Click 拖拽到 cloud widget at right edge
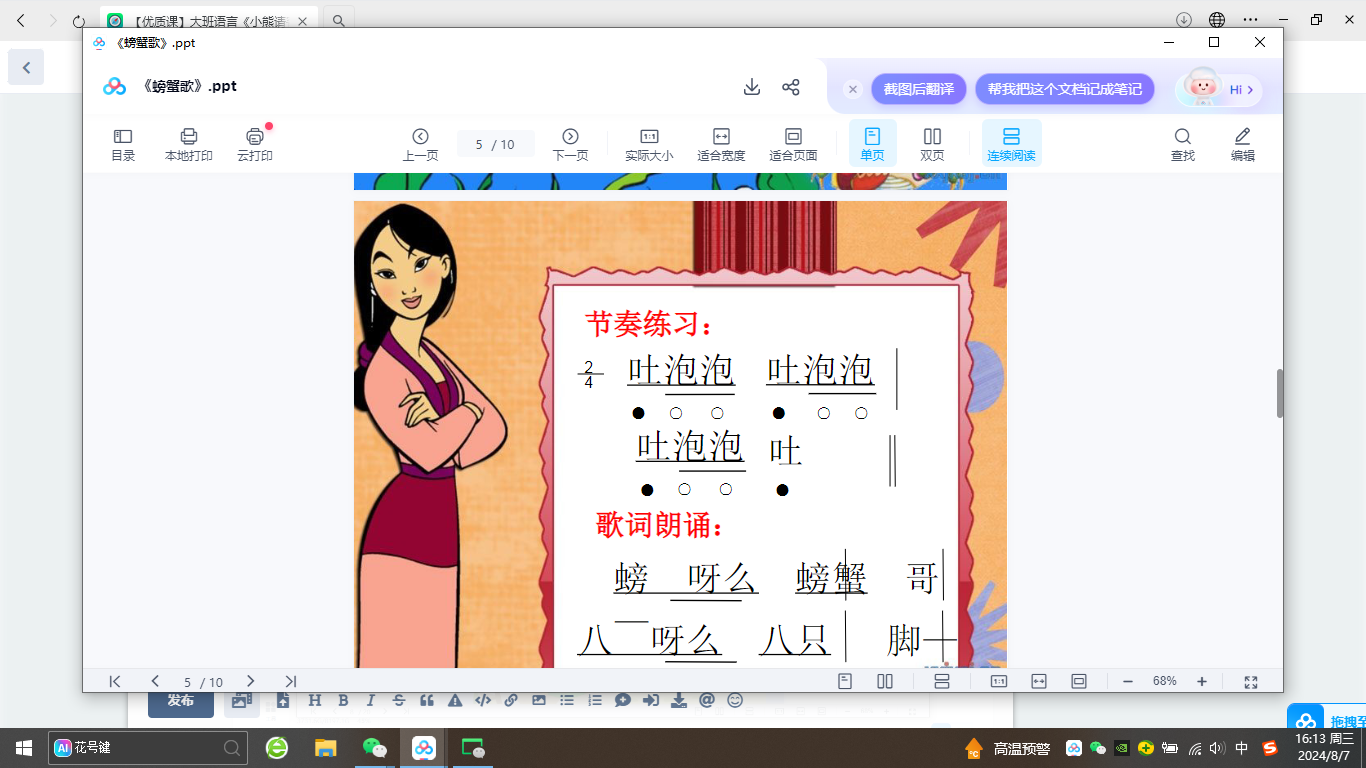 [1326, 716]
